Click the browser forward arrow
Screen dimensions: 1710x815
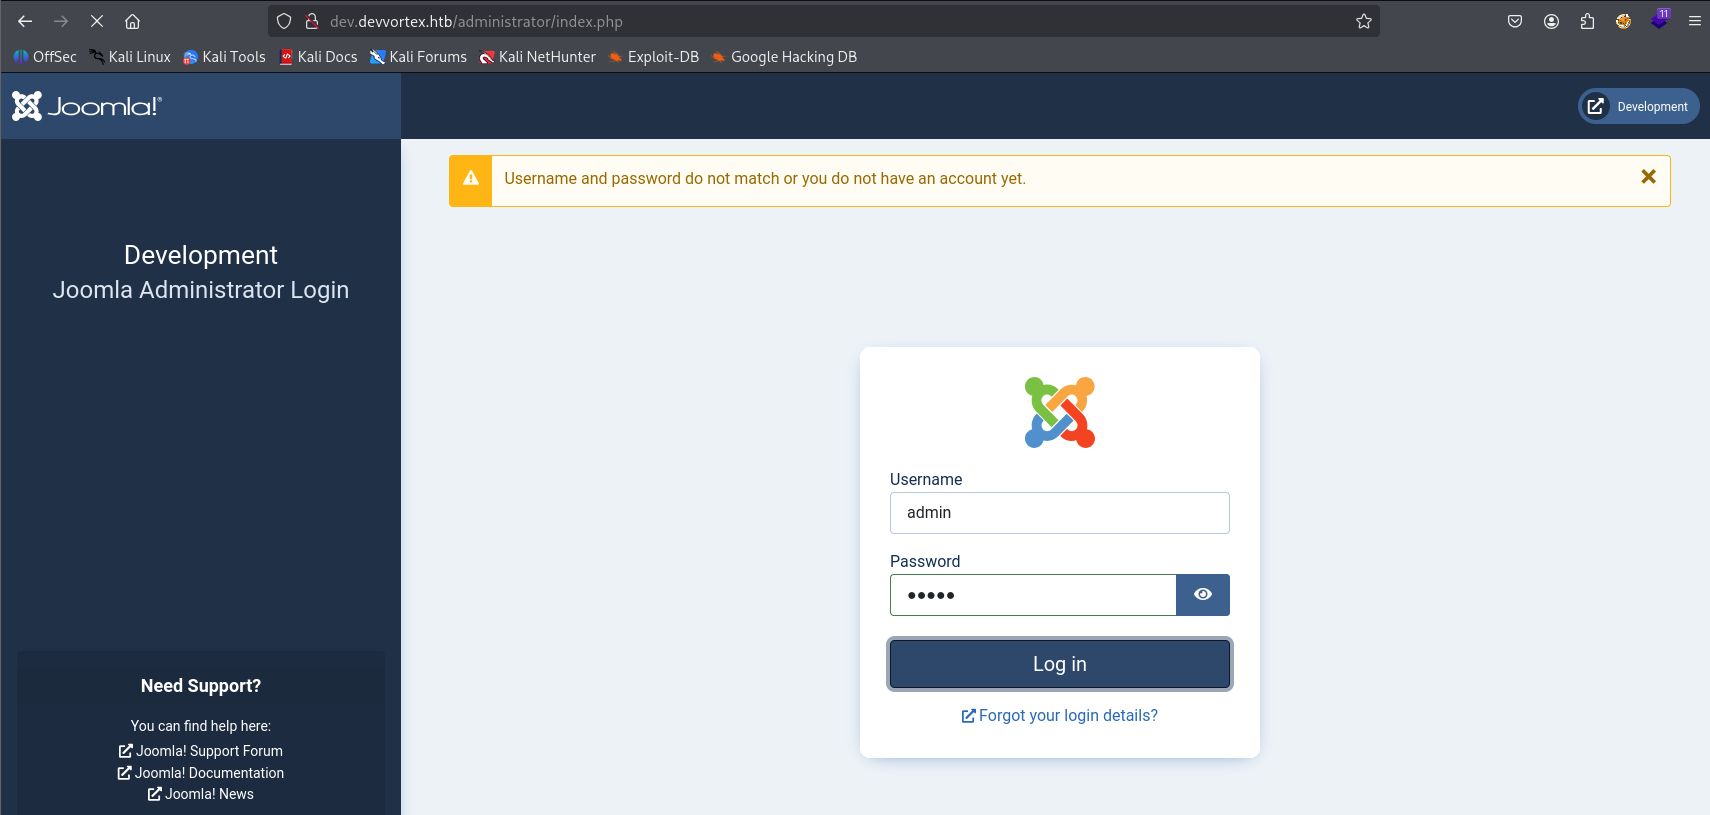coord(61,21)
